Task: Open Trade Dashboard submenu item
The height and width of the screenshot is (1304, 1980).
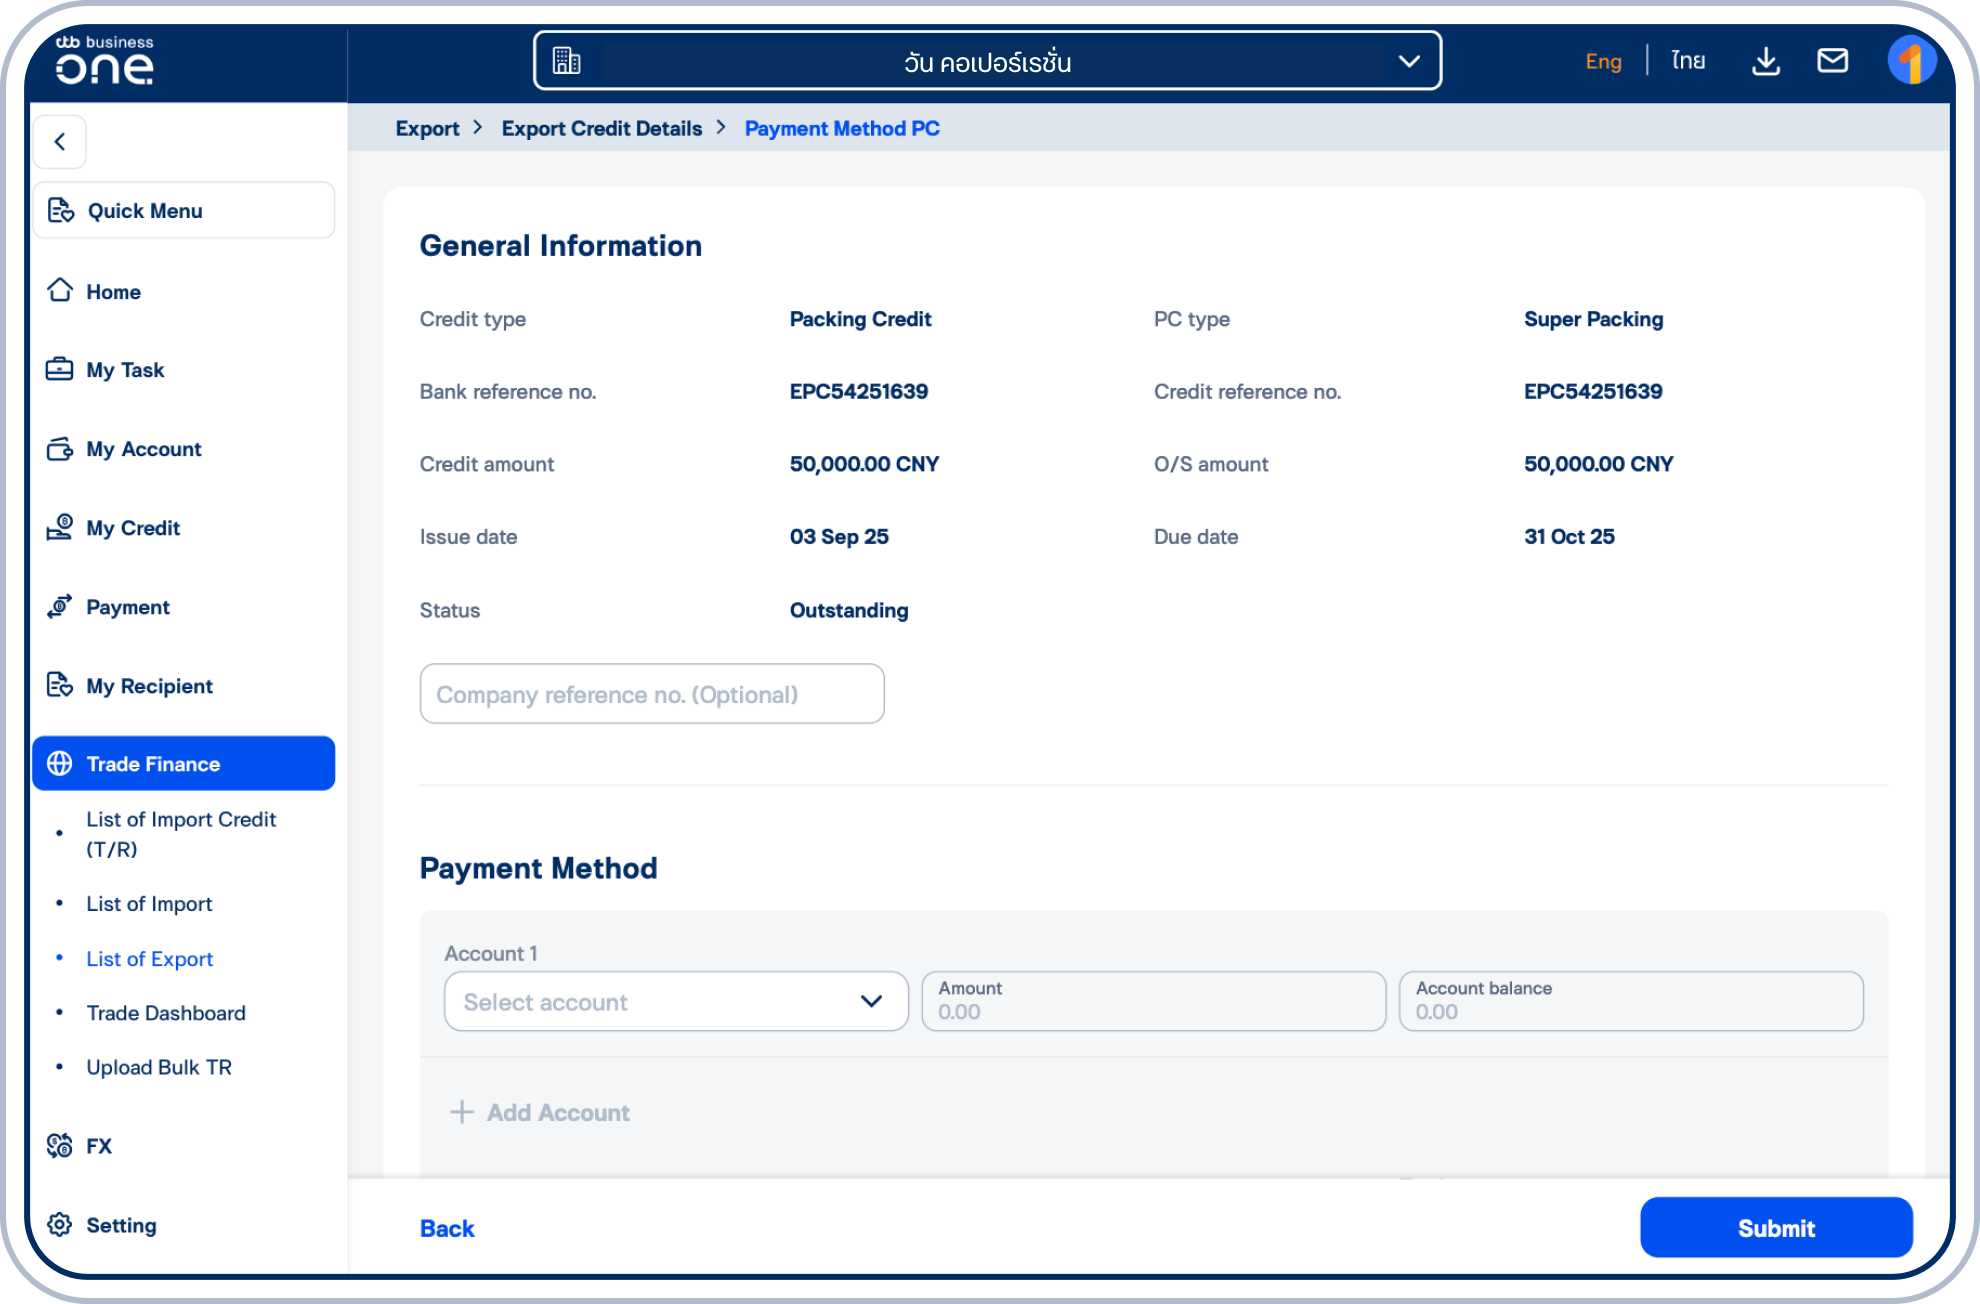Action: click(x=166, y=1013)
